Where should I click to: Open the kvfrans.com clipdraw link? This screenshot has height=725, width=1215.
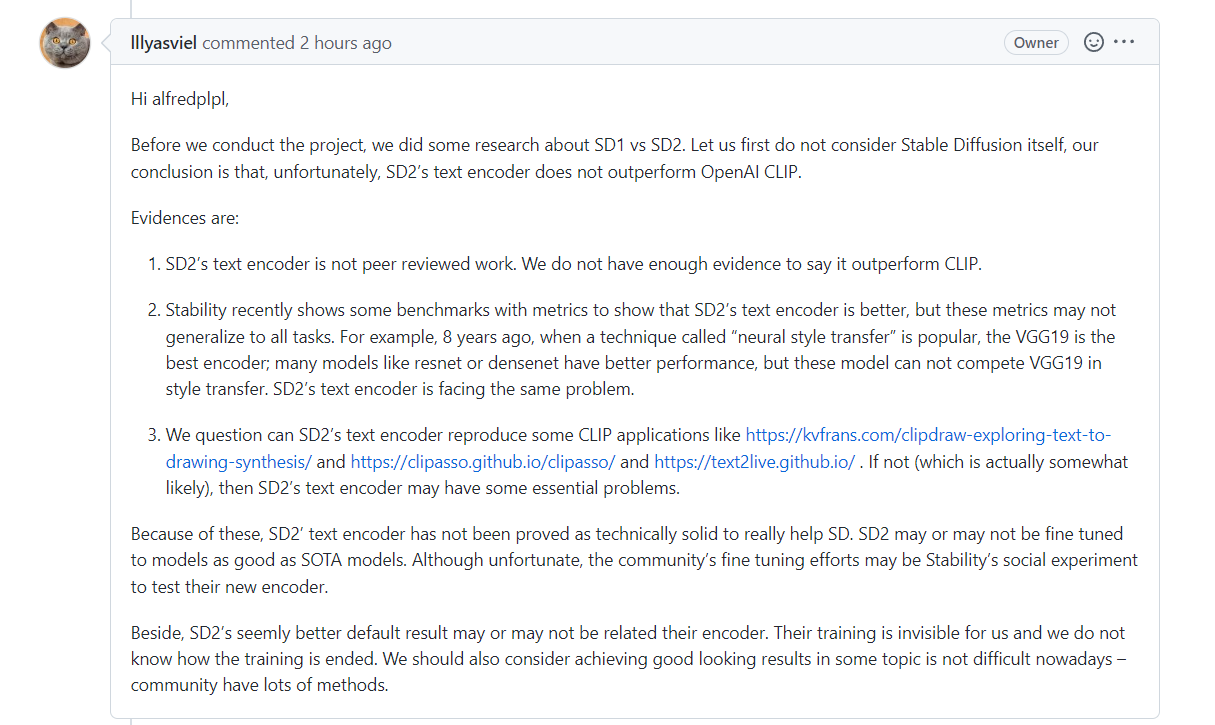[928, 435]
